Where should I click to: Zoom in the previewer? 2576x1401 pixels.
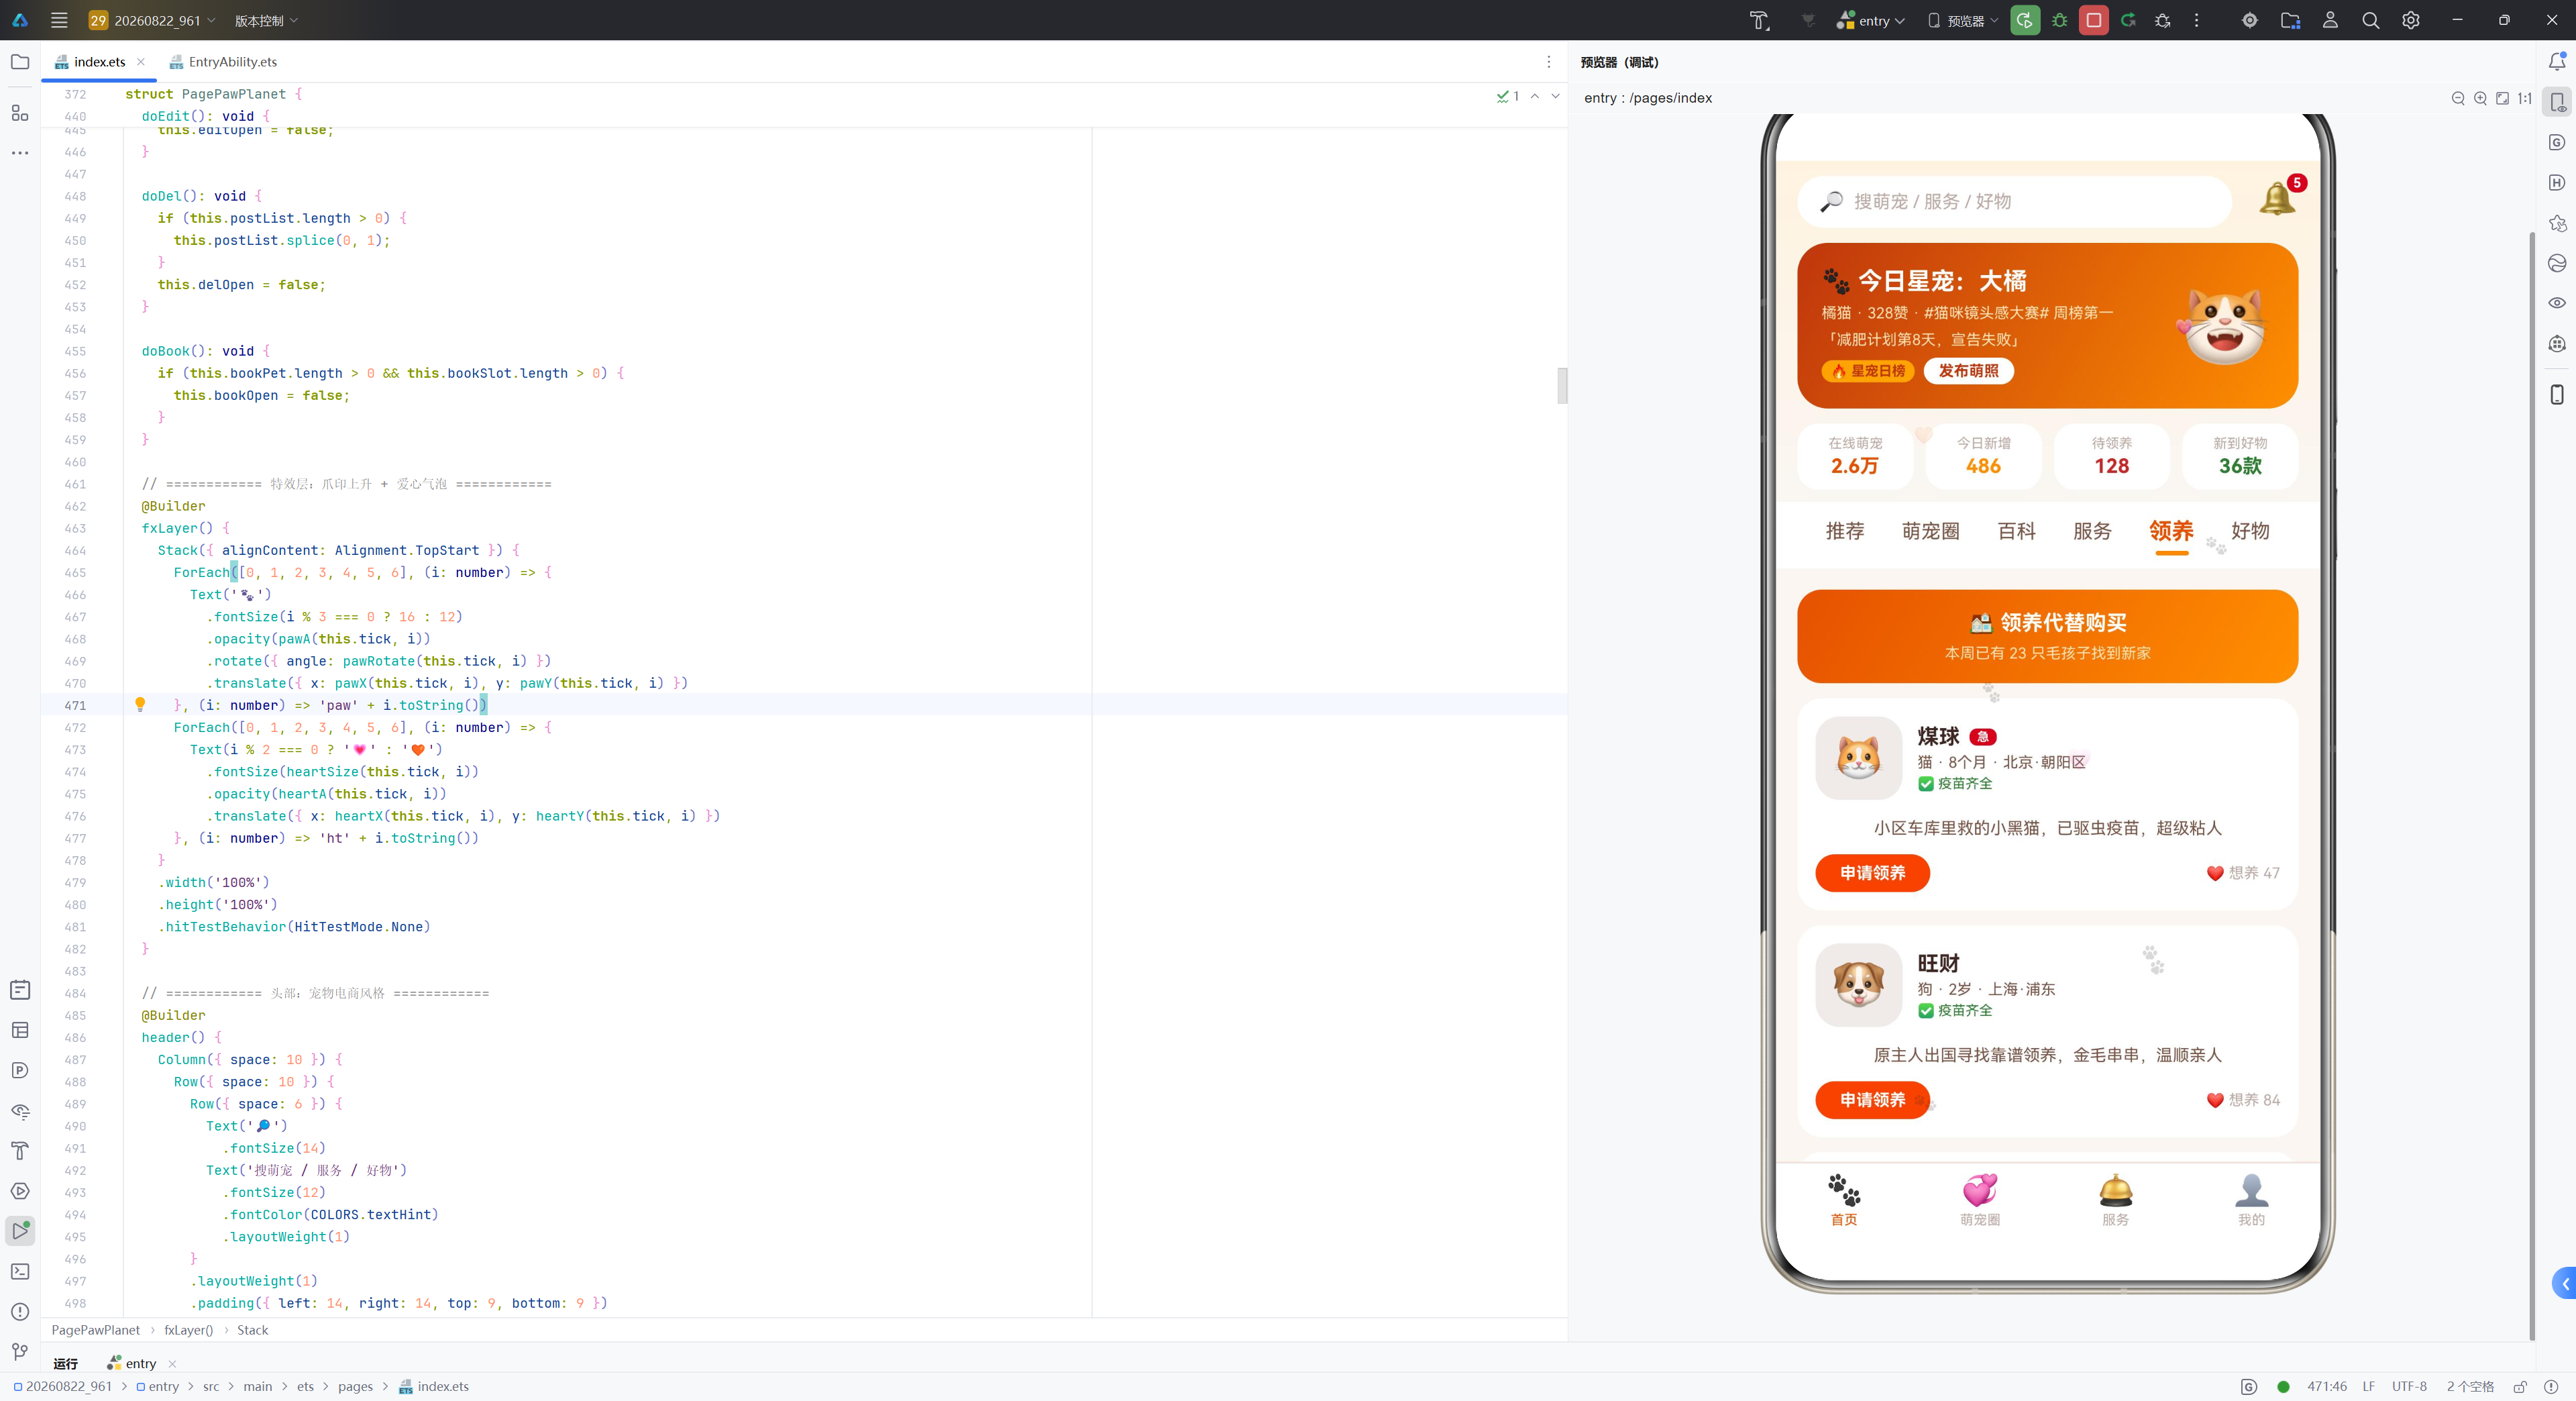(x=2480, y=98)
